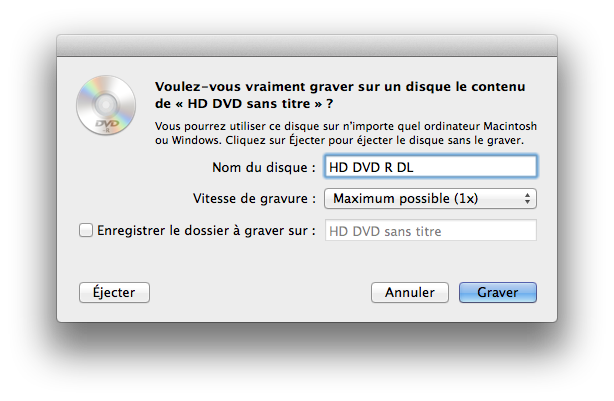
Task: Click the Vitesse de gravure label
Action: point(254,199)
